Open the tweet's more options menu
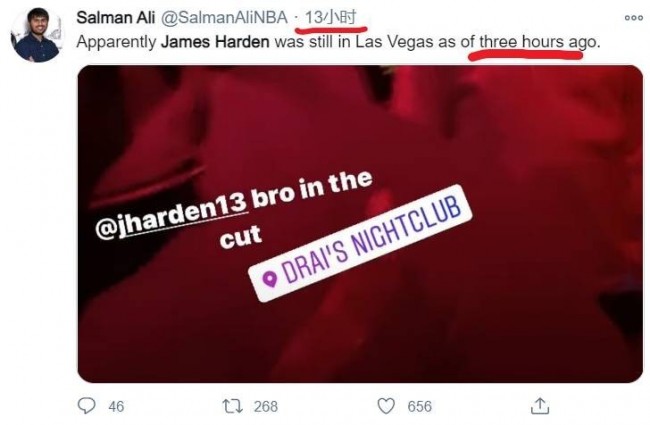650x425 pixels. (x=634, y=17)
